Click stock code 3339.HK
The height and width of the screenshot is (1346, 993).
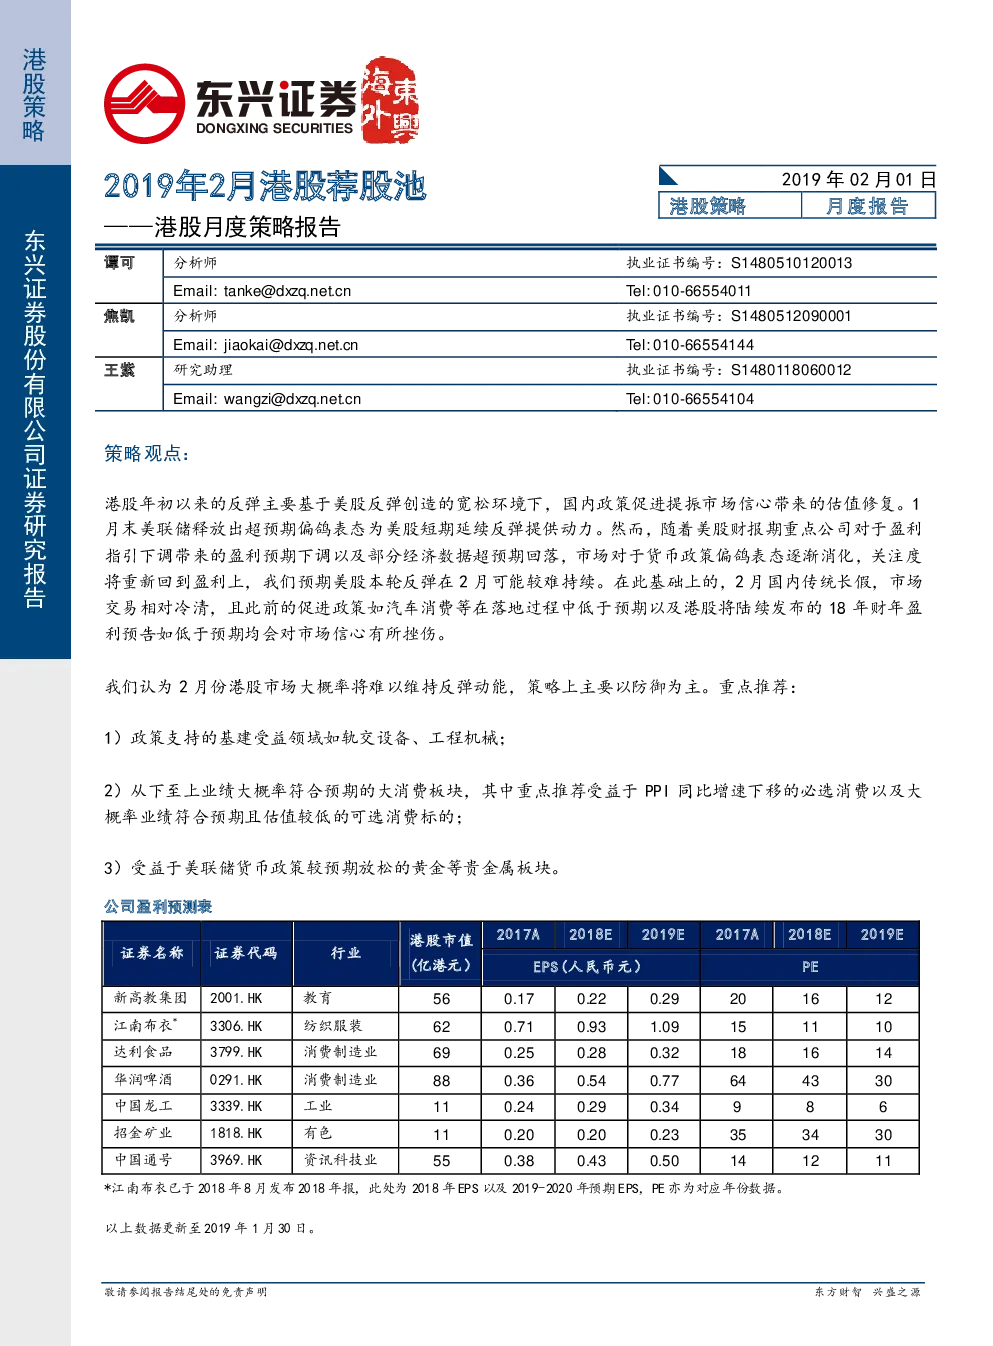(236, 1106)
